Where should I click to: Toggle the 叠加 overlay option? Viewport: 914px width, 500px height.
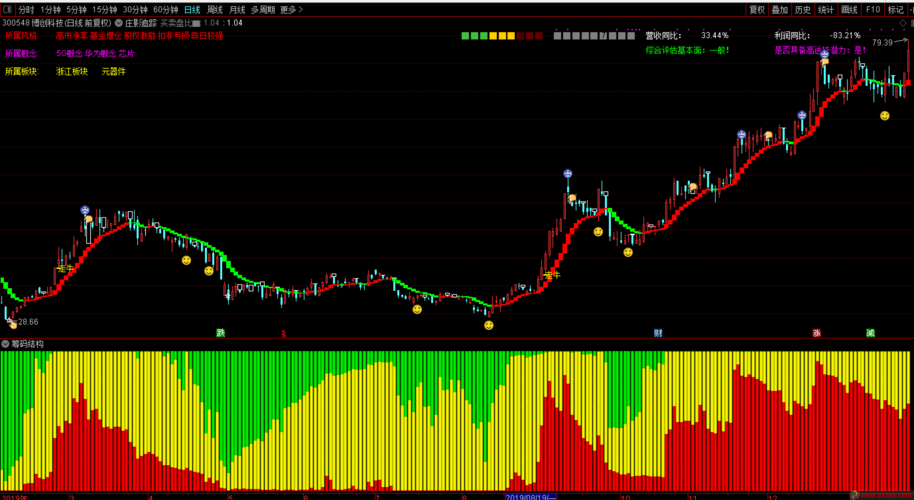click(780, 10)
